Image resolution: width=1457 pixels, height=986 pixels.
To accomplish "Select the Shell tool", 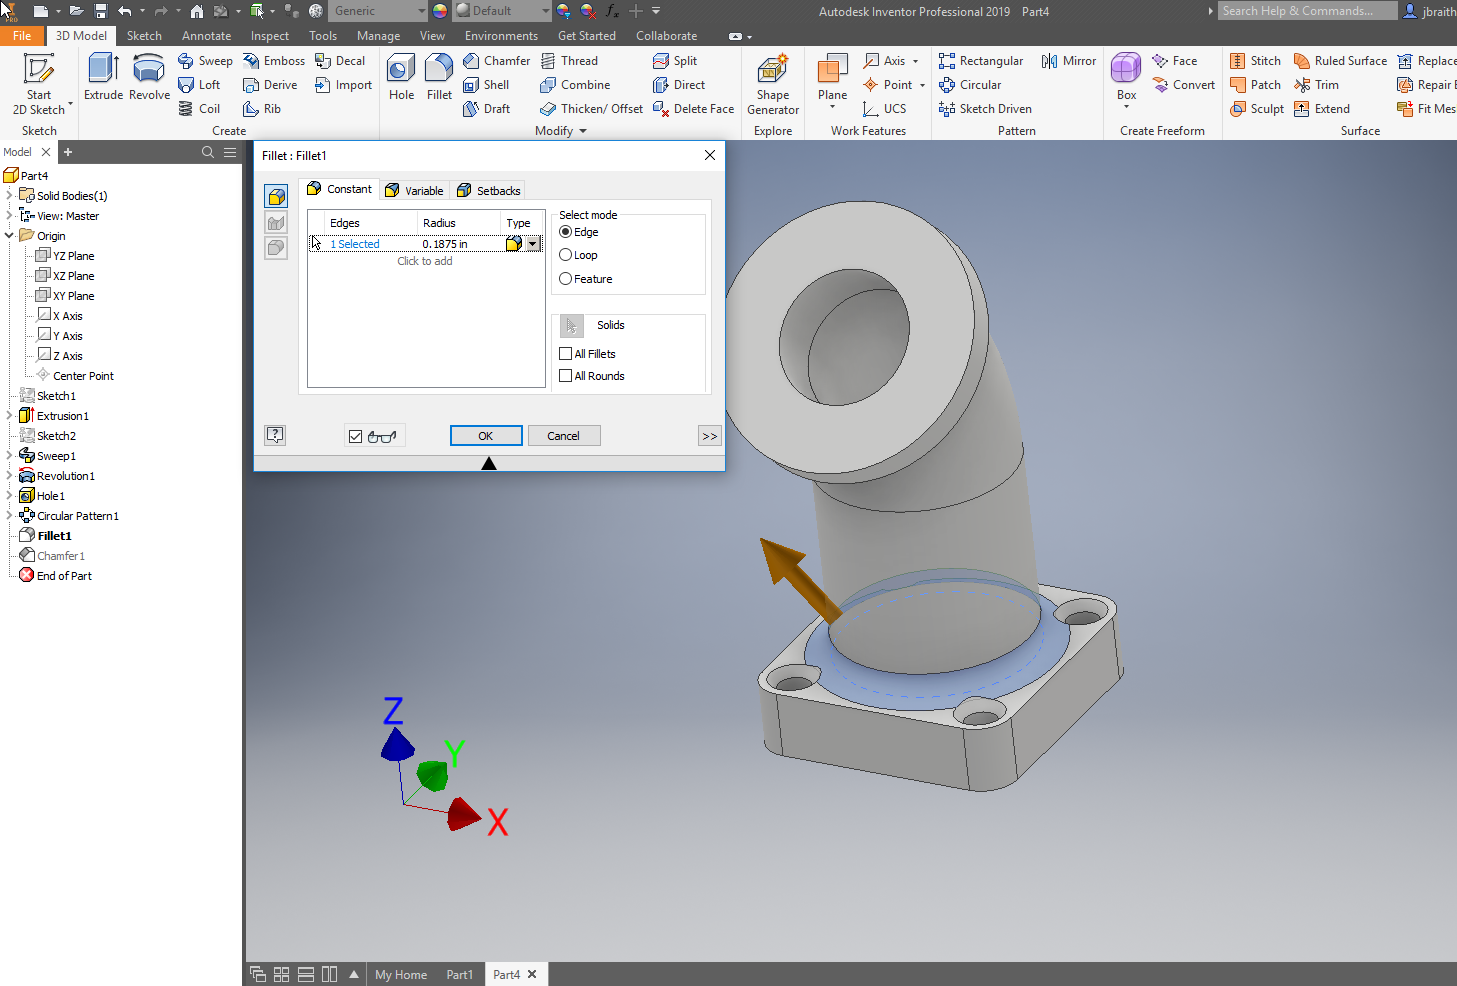I will click(x=486, y=85).
